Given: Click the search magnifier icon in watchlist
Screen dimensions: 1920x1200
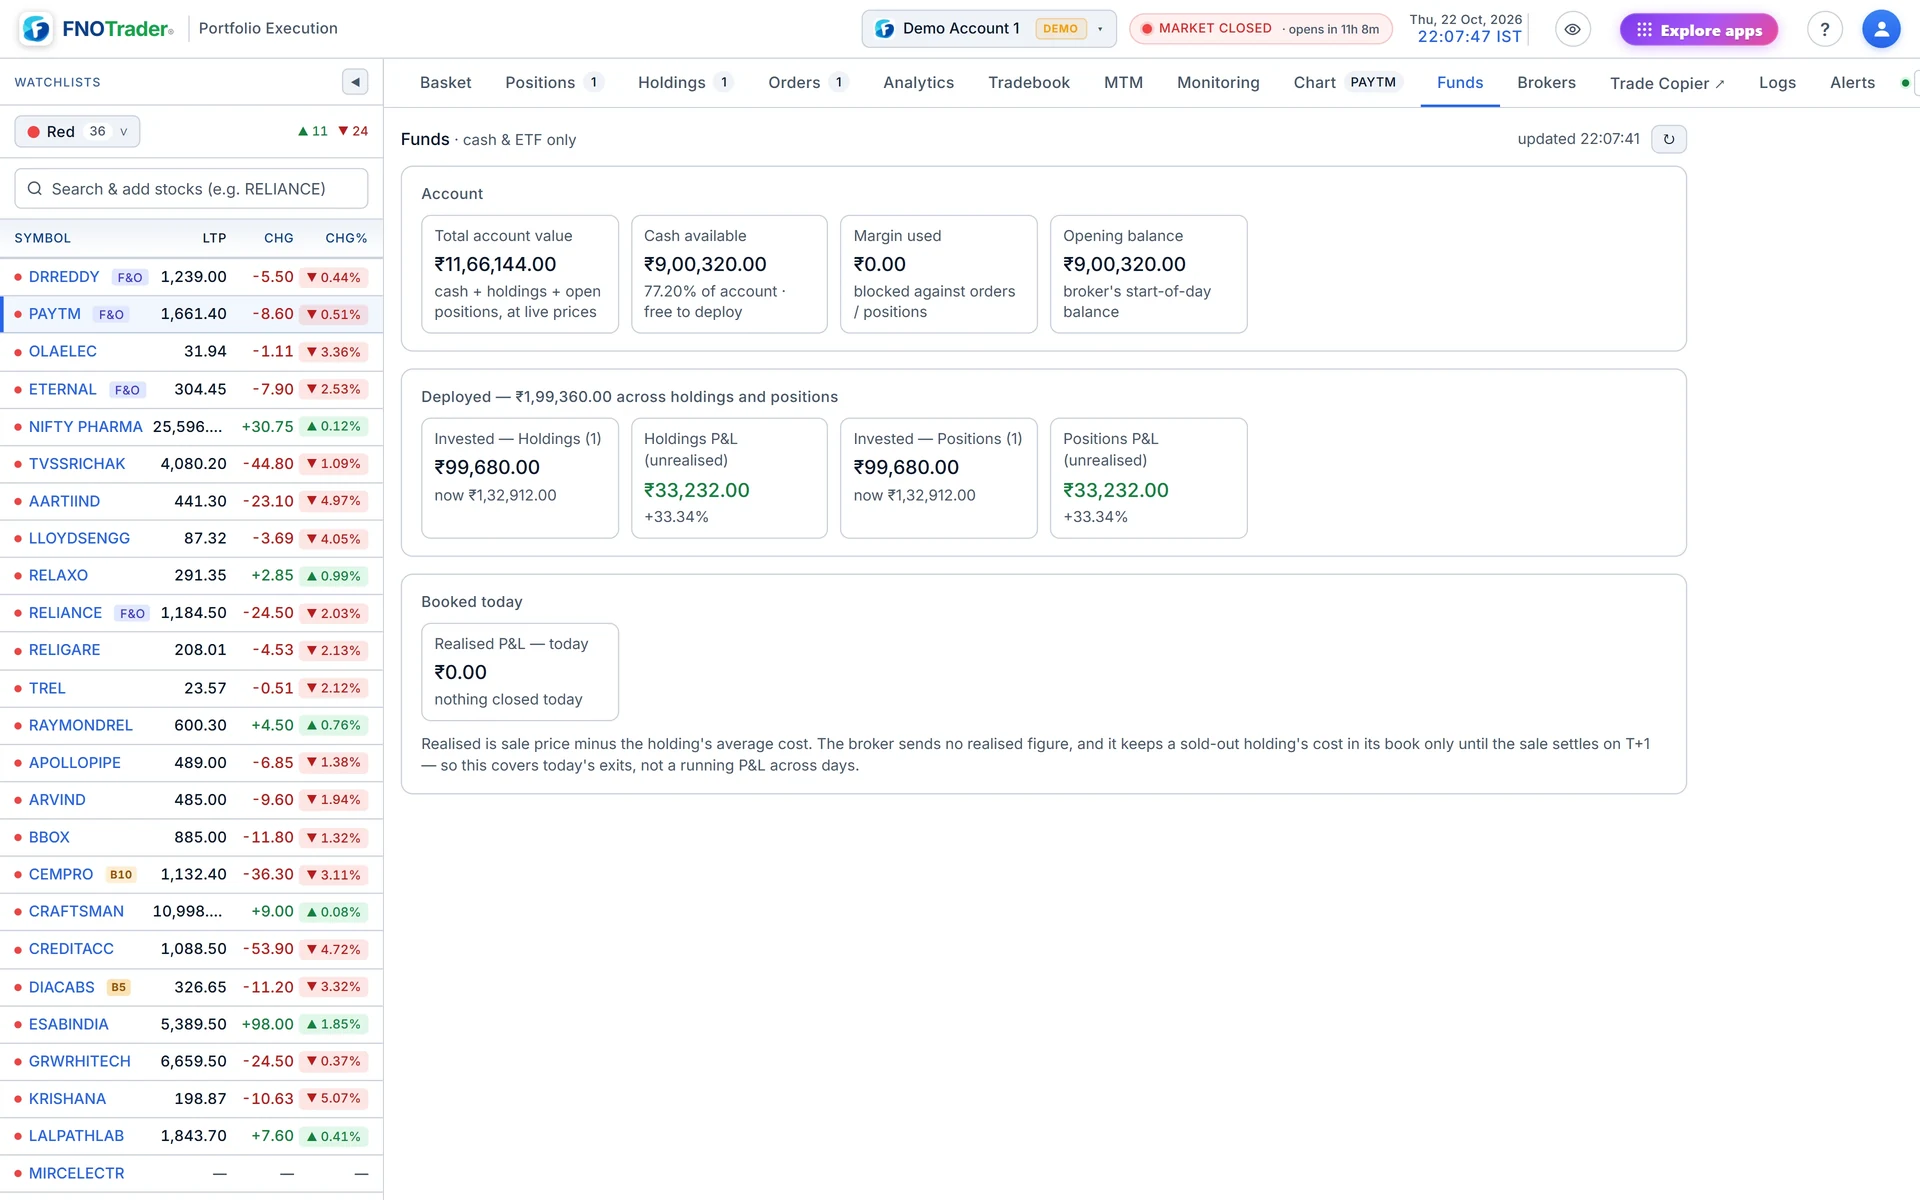Looking at the screenshot, I should 35,189.
